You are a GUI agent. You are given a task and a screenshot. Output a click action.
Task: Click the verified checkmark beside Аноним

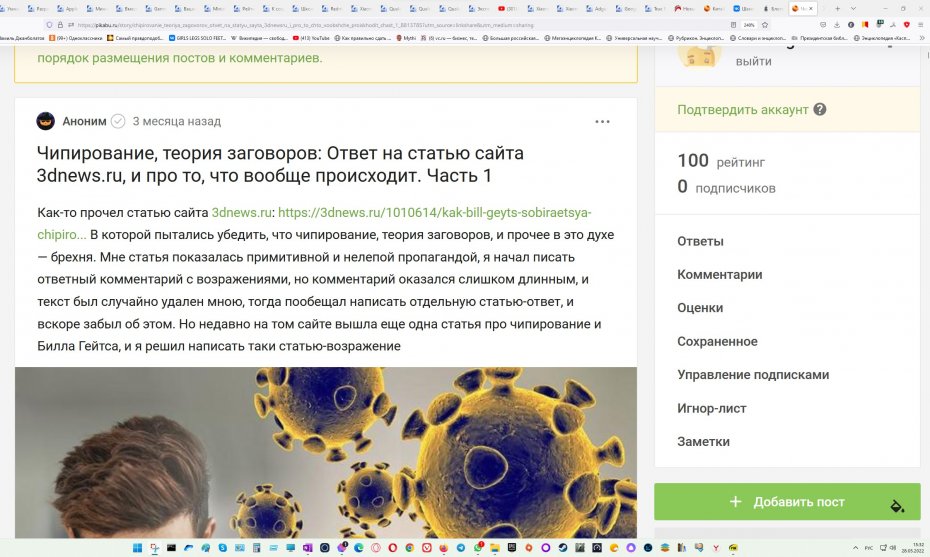[x=118, y=121]
